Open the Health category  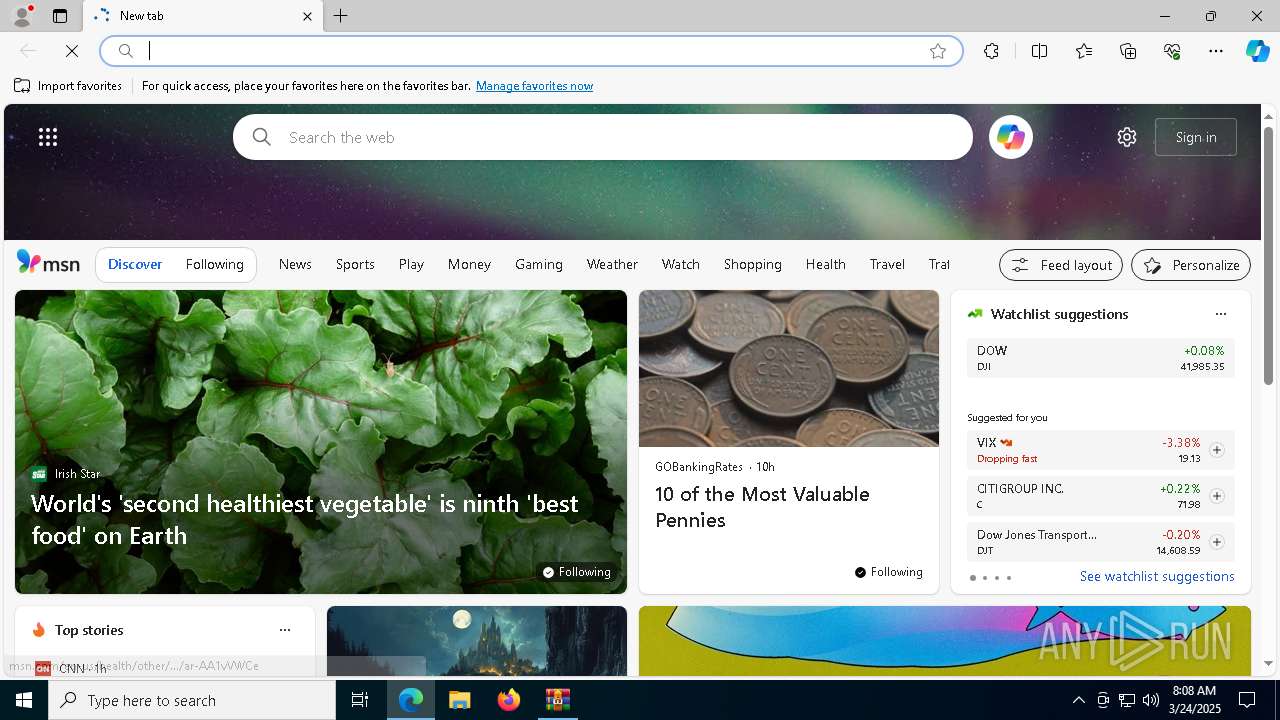coord(826,264)
